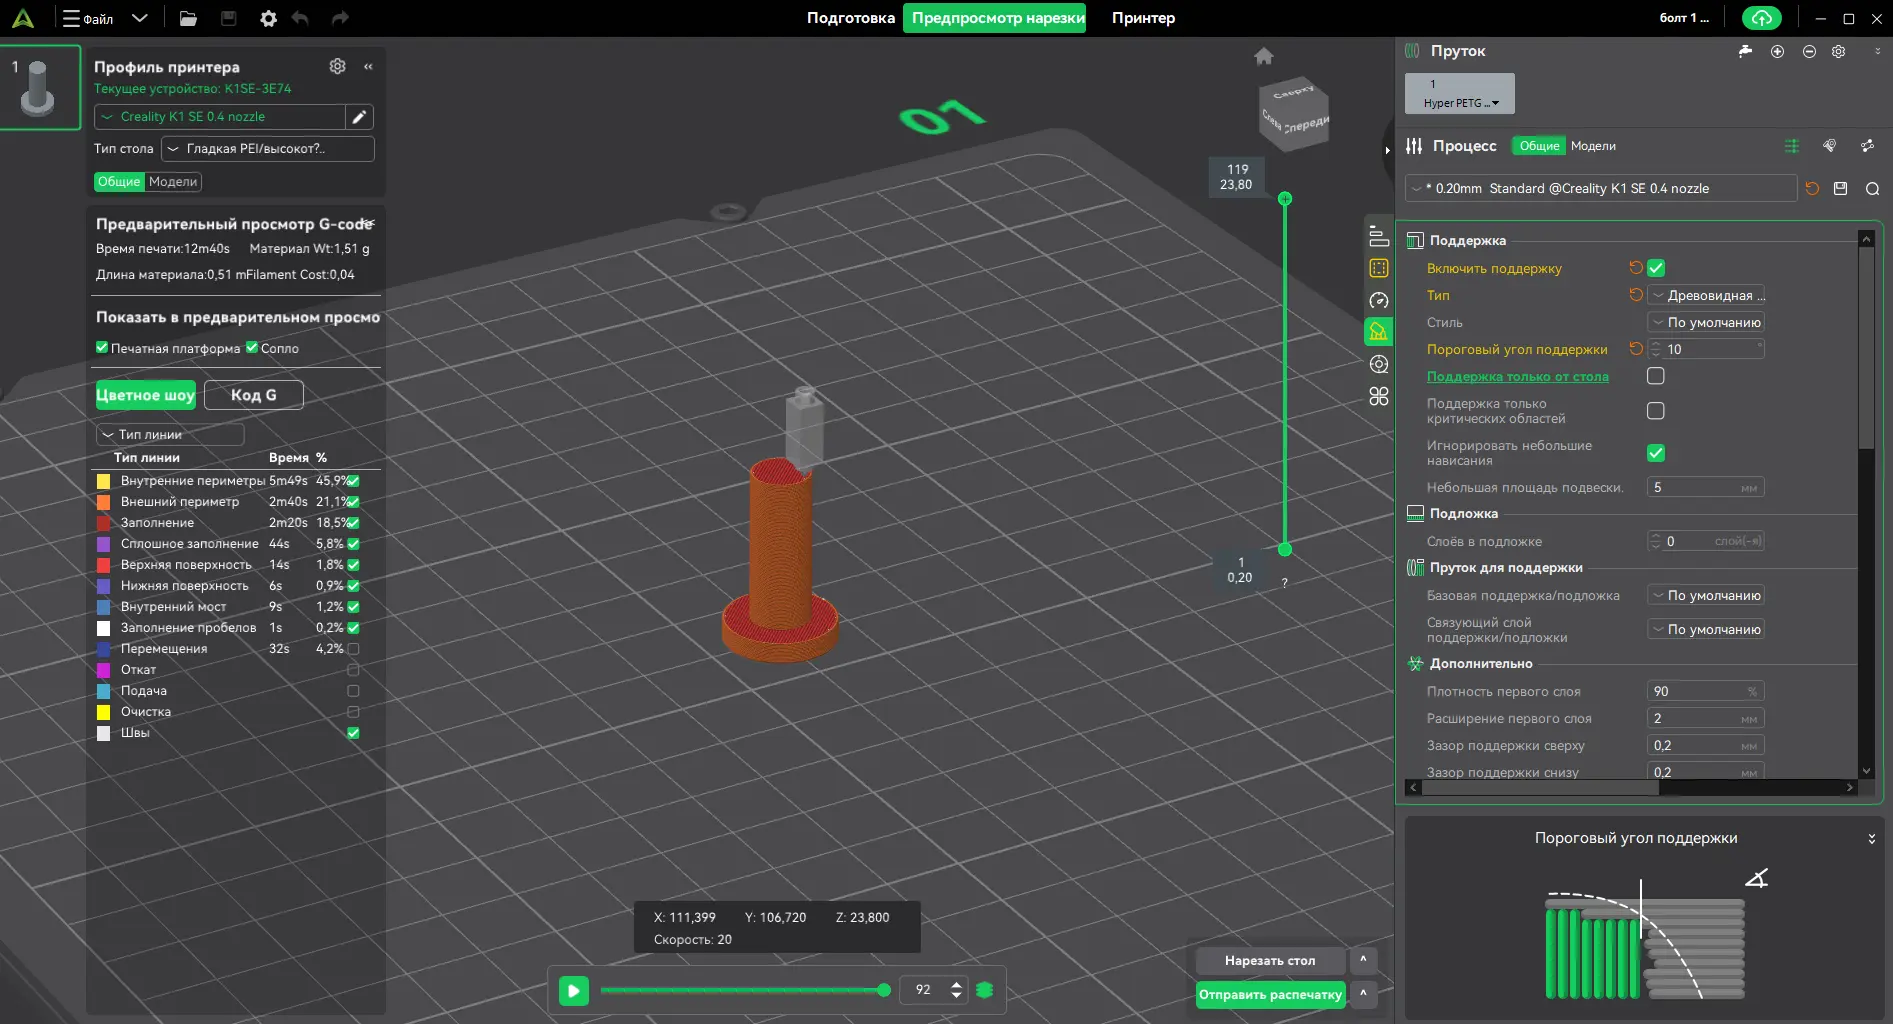Edit the Creality K1 SE printer preset with the pencil
The image size is (1893, 1024).
coord(359,117)
